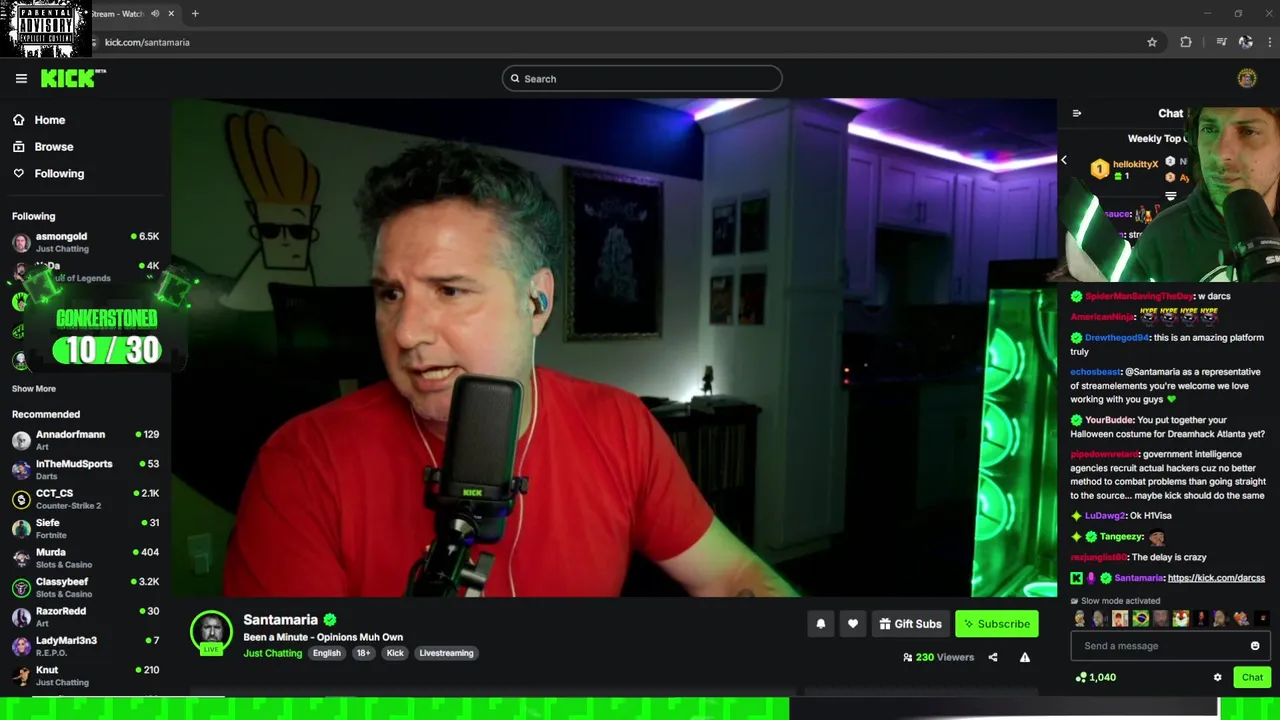Open Siefe recommended channel

coord(85,528)
